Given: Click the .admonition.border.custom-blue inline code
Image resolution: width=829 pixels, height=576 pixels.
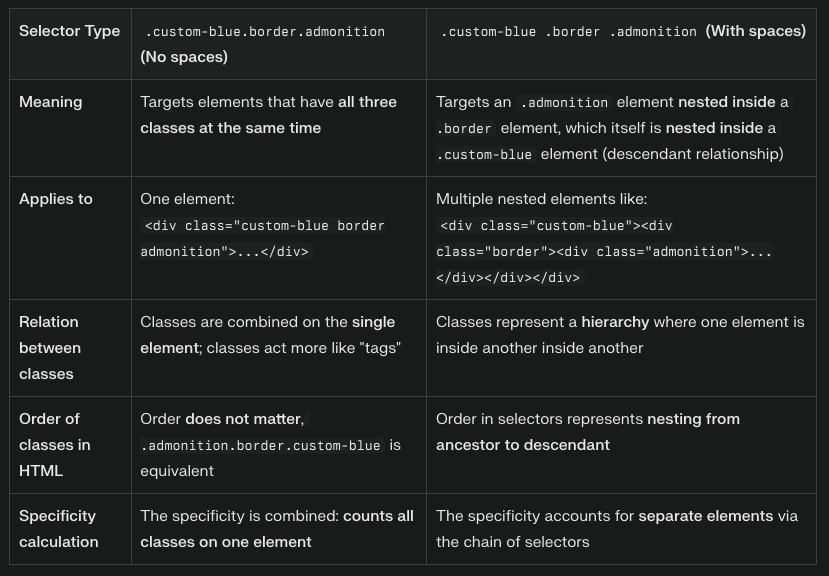Looking at the screenshot, I should point(262,445).
